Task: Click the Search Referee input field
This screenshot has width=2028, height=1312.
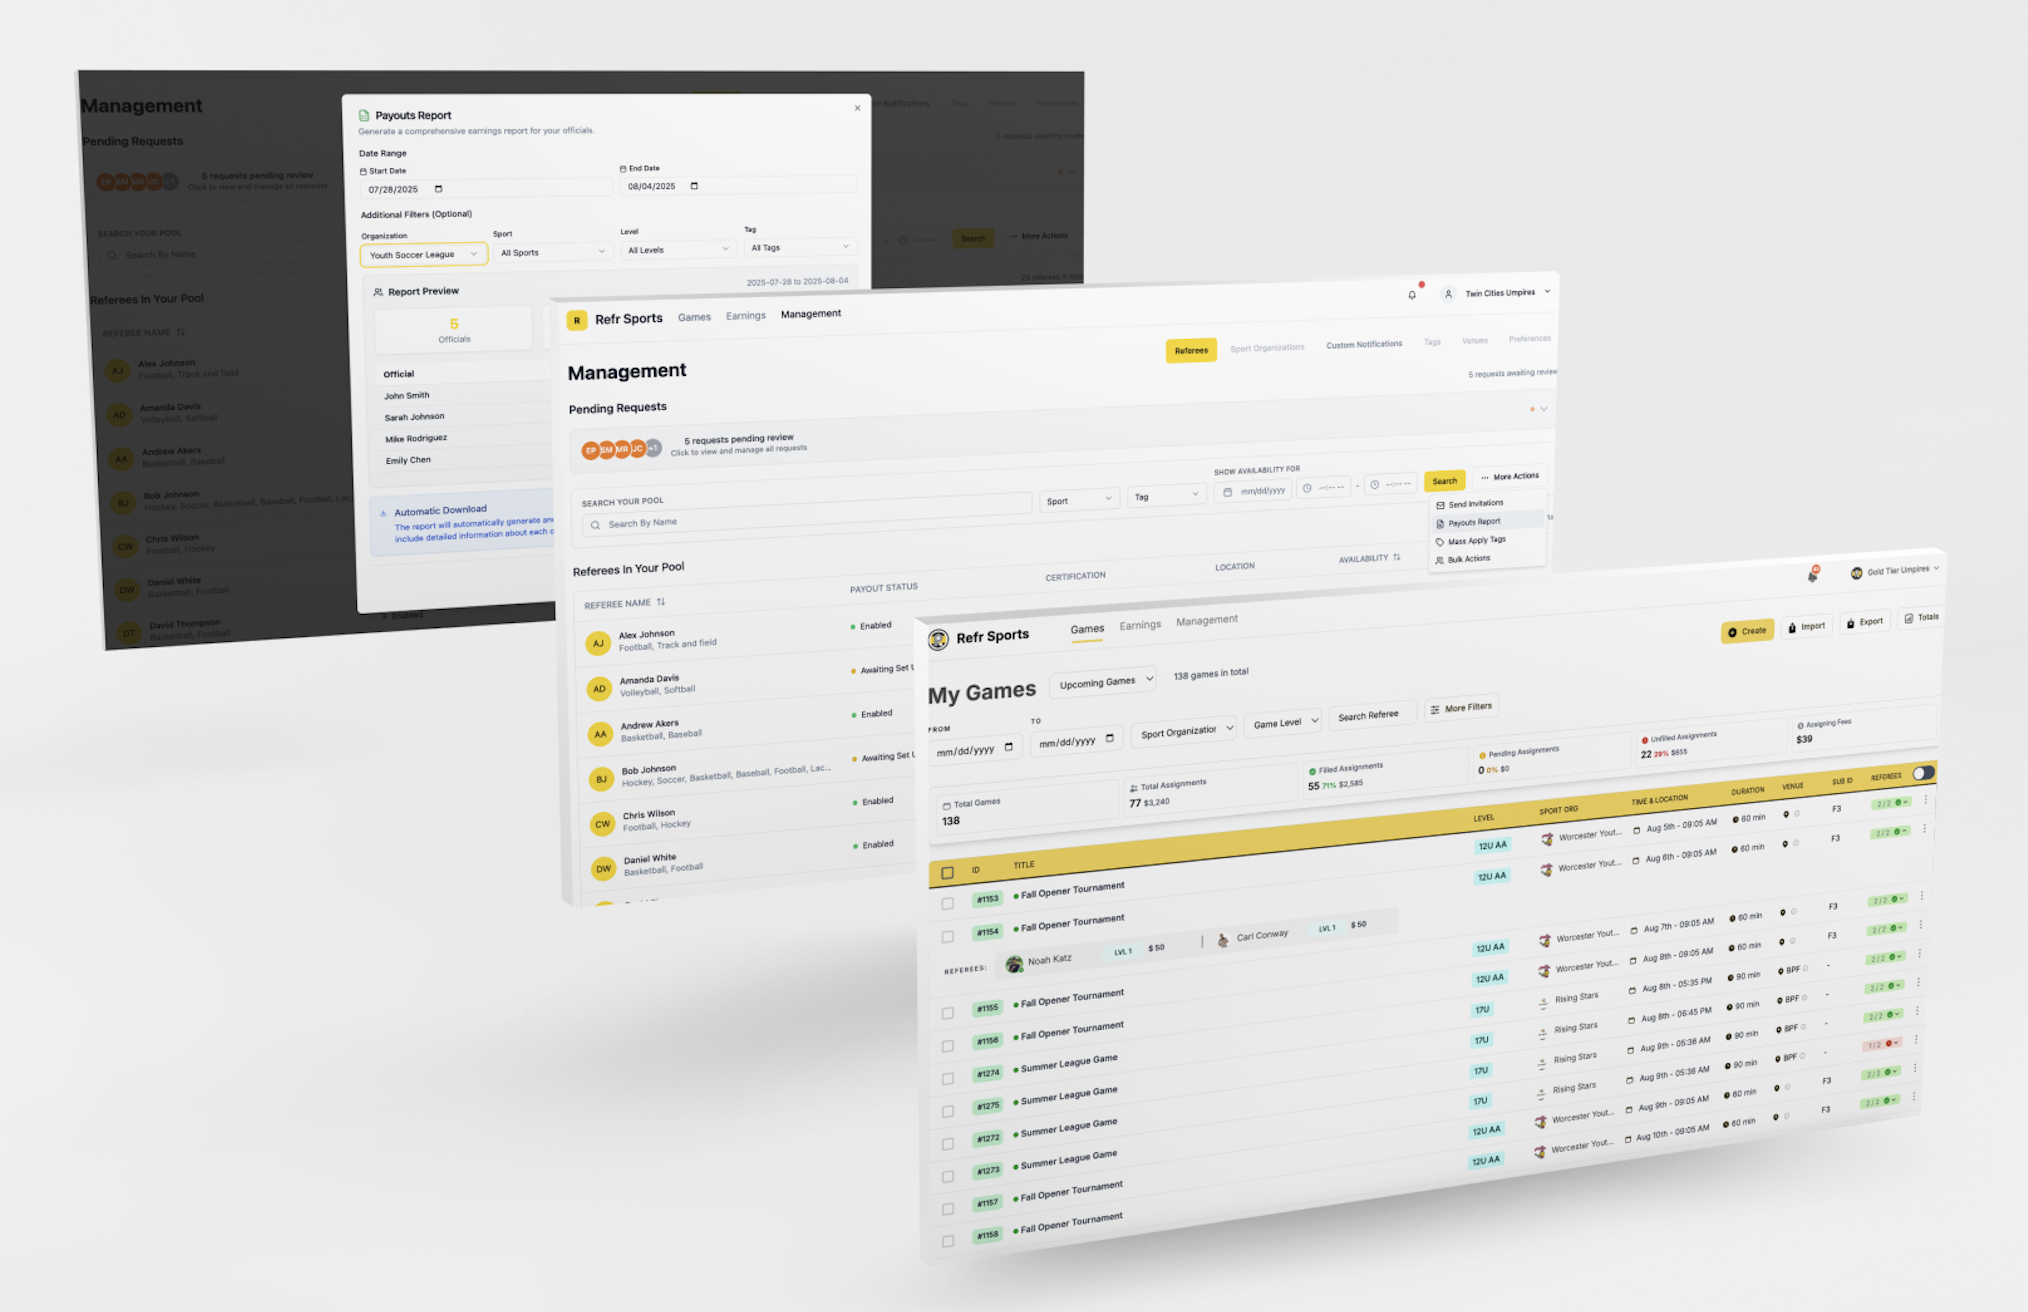Action: [1373, 715]
